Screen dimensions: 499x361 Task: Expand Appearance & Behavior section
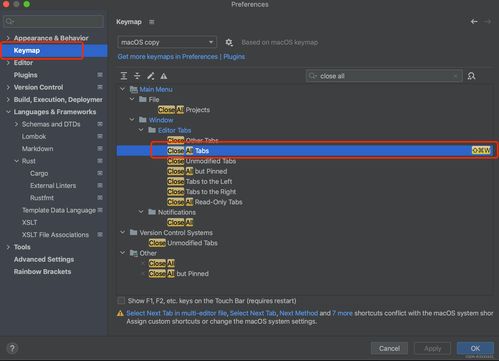[8, 38]
